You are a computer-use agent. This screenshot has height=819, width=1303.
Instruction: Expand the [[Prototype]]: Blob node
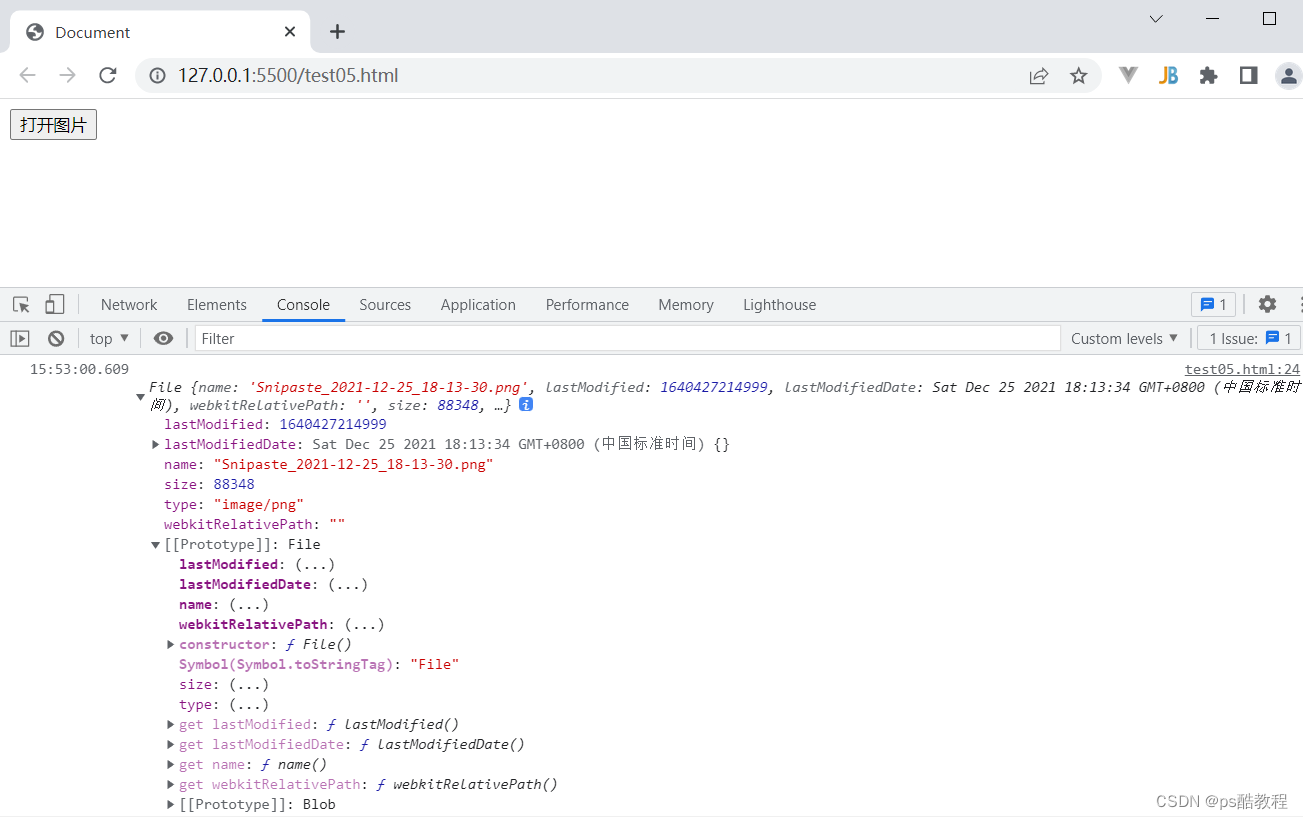point(170,805)
